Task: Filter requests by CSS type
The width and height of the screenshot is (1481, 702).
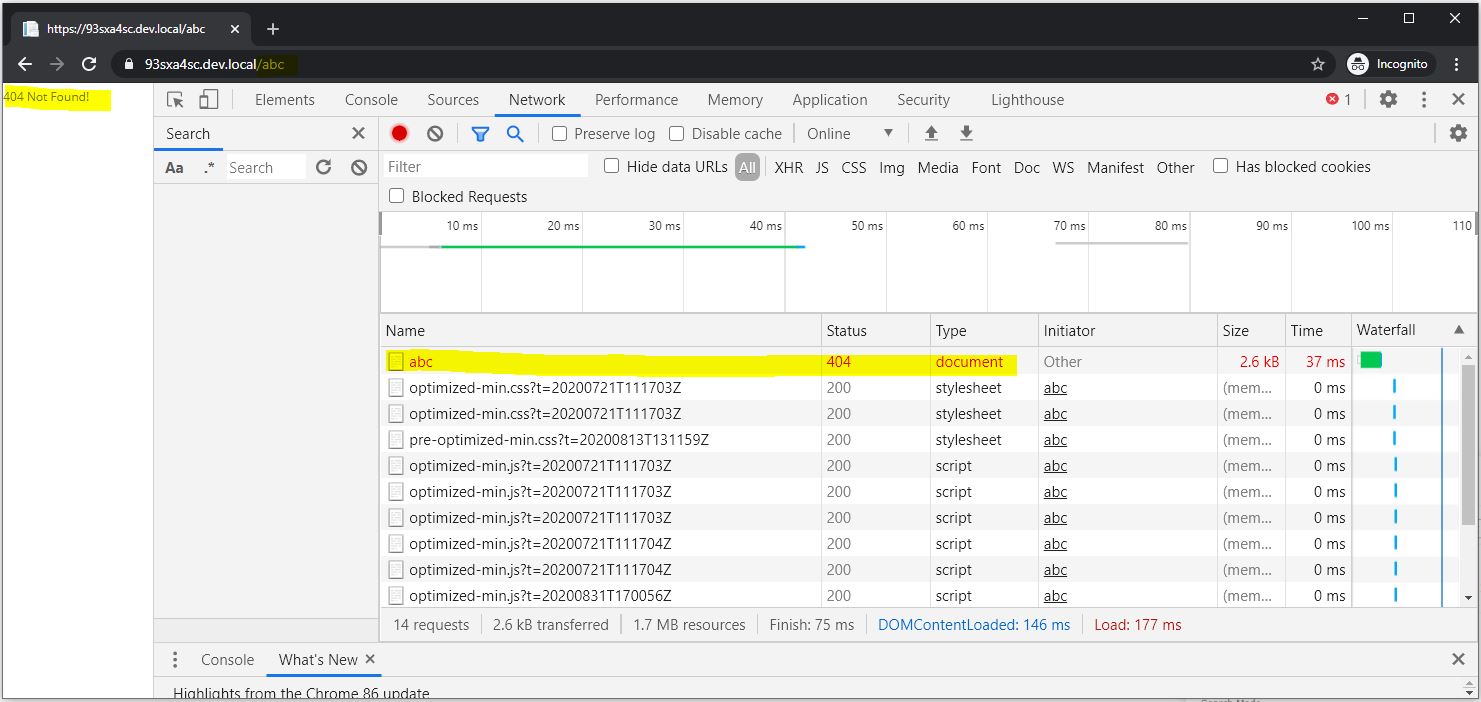Action: (x=854, y=168)
